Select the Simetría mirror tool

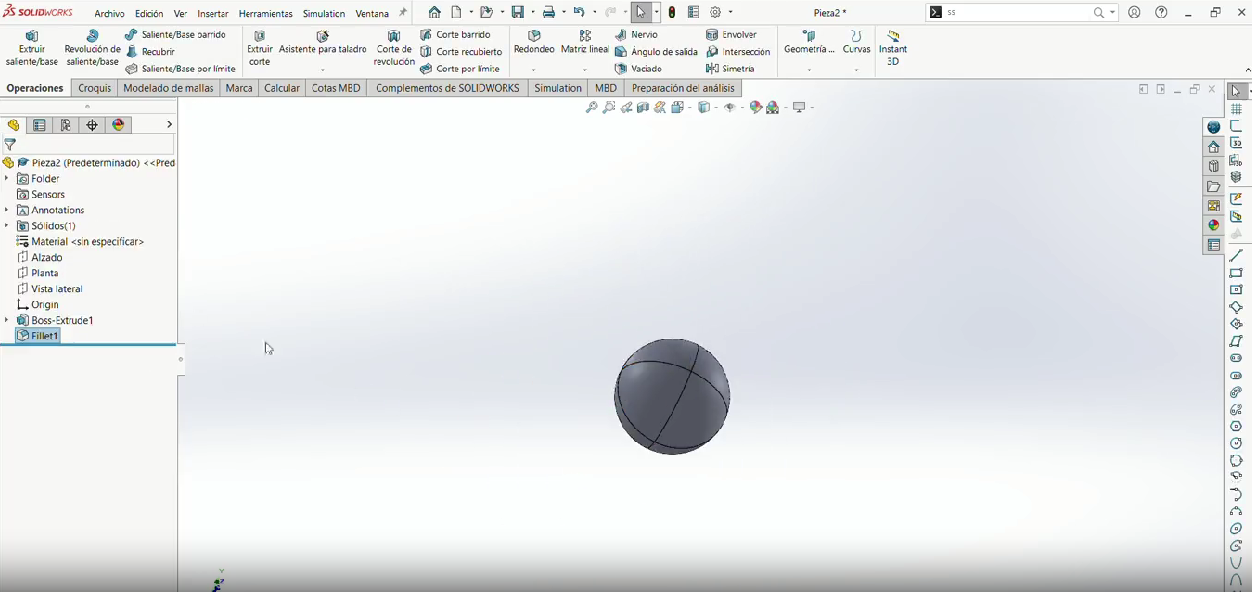[731, 69]
